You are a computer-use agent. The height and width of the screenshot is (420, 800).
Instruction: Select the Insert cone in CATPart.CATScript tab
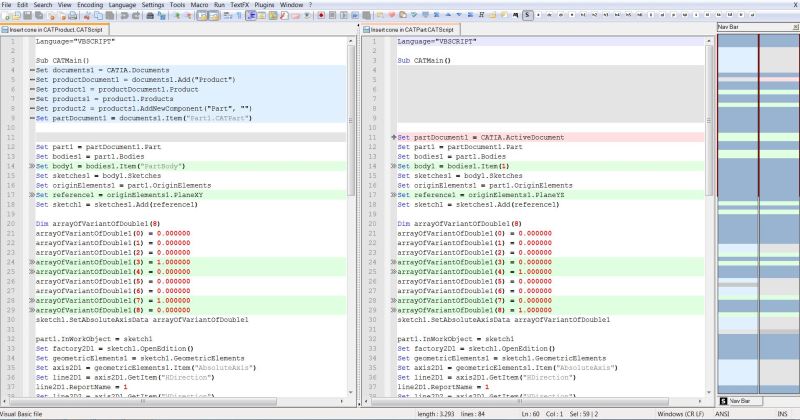[411, 30]
